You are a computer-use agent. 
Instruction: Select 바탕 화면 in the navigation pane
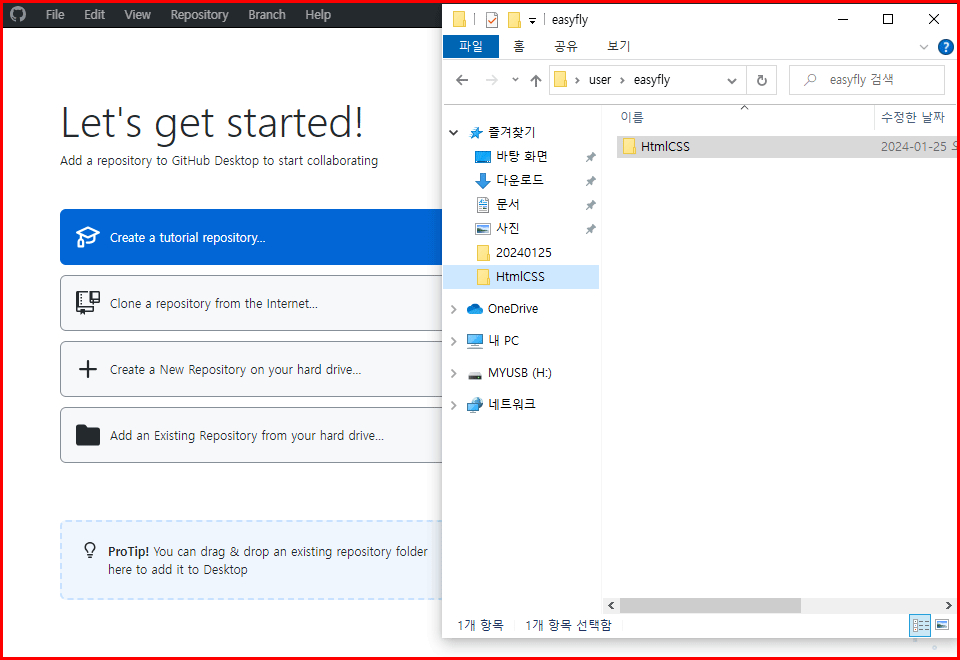coord(522,157)
